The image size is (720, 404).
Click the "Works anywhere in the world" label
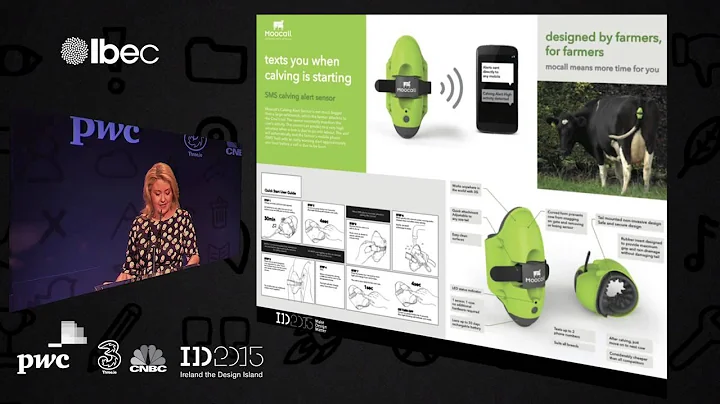pyautogui.click(x=466, y=188)
